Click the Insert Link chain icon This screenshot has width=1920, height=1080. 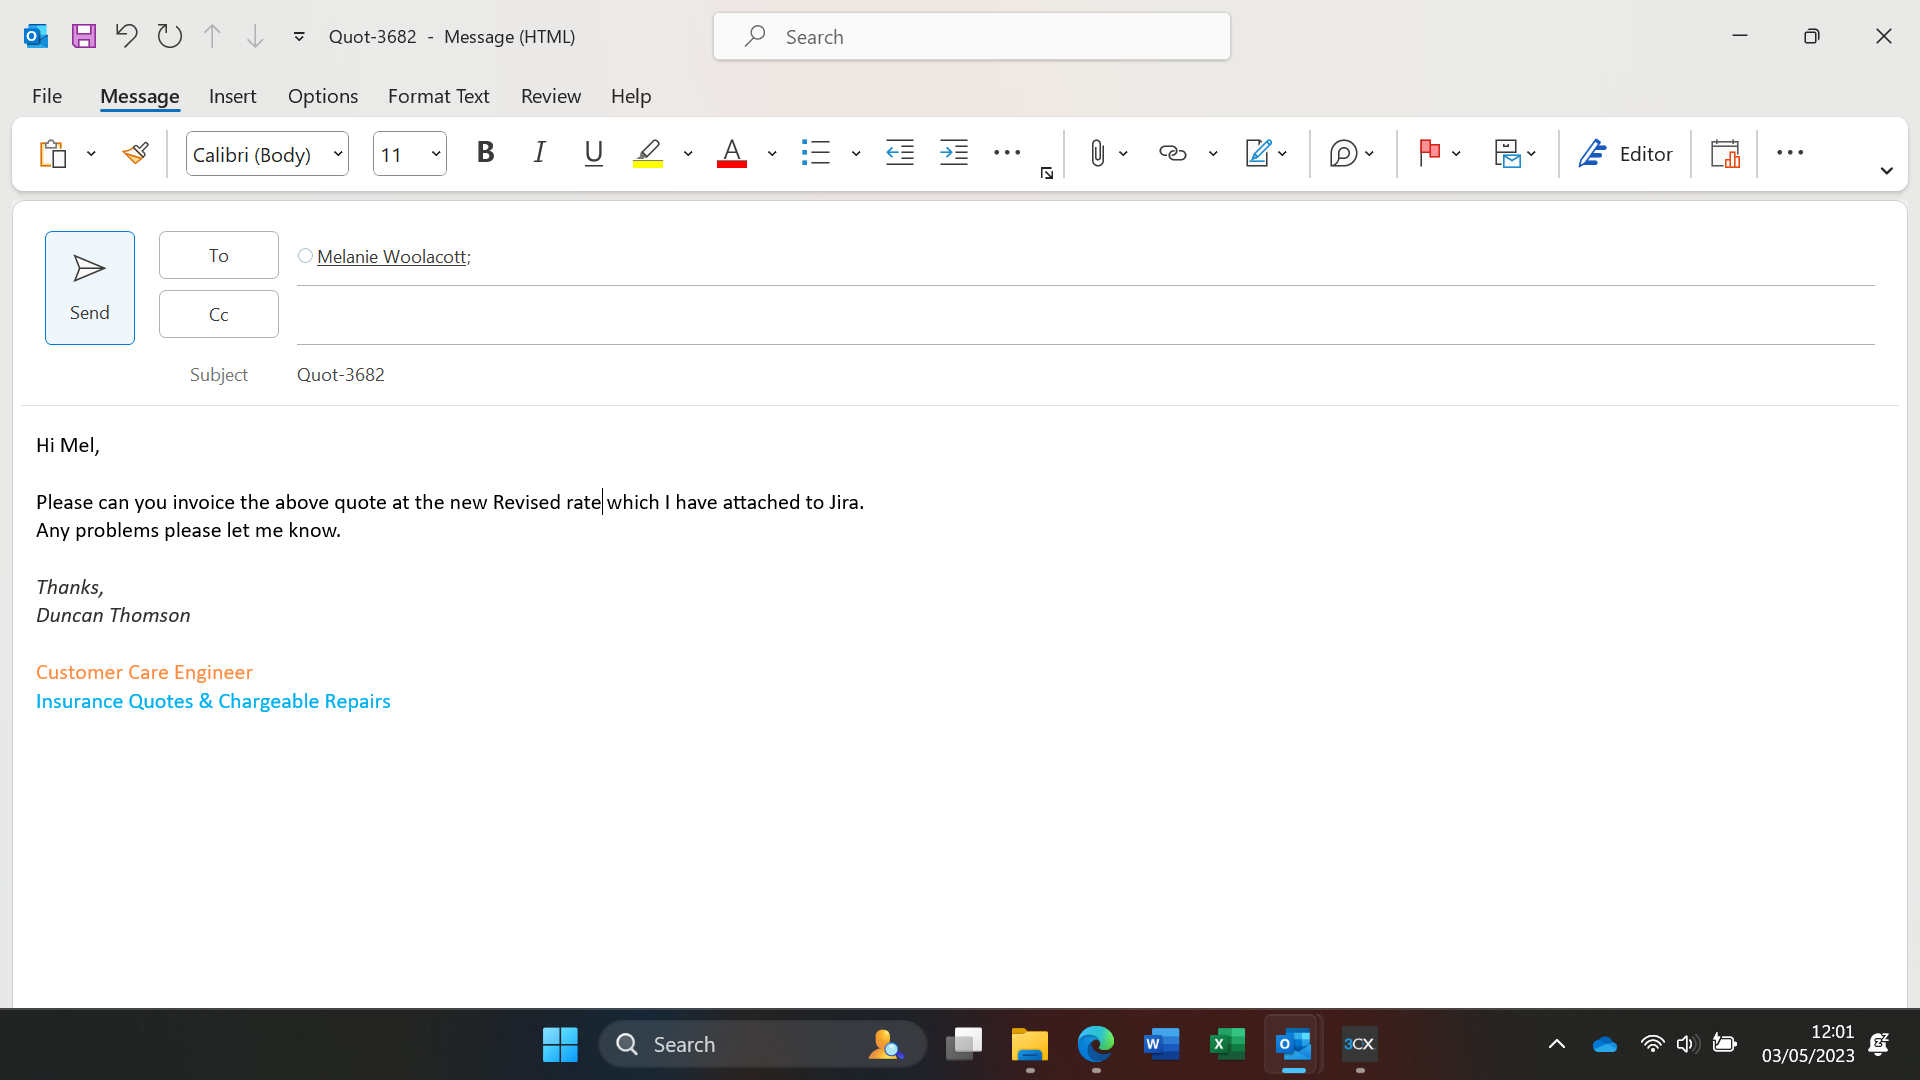point(1172,153)
